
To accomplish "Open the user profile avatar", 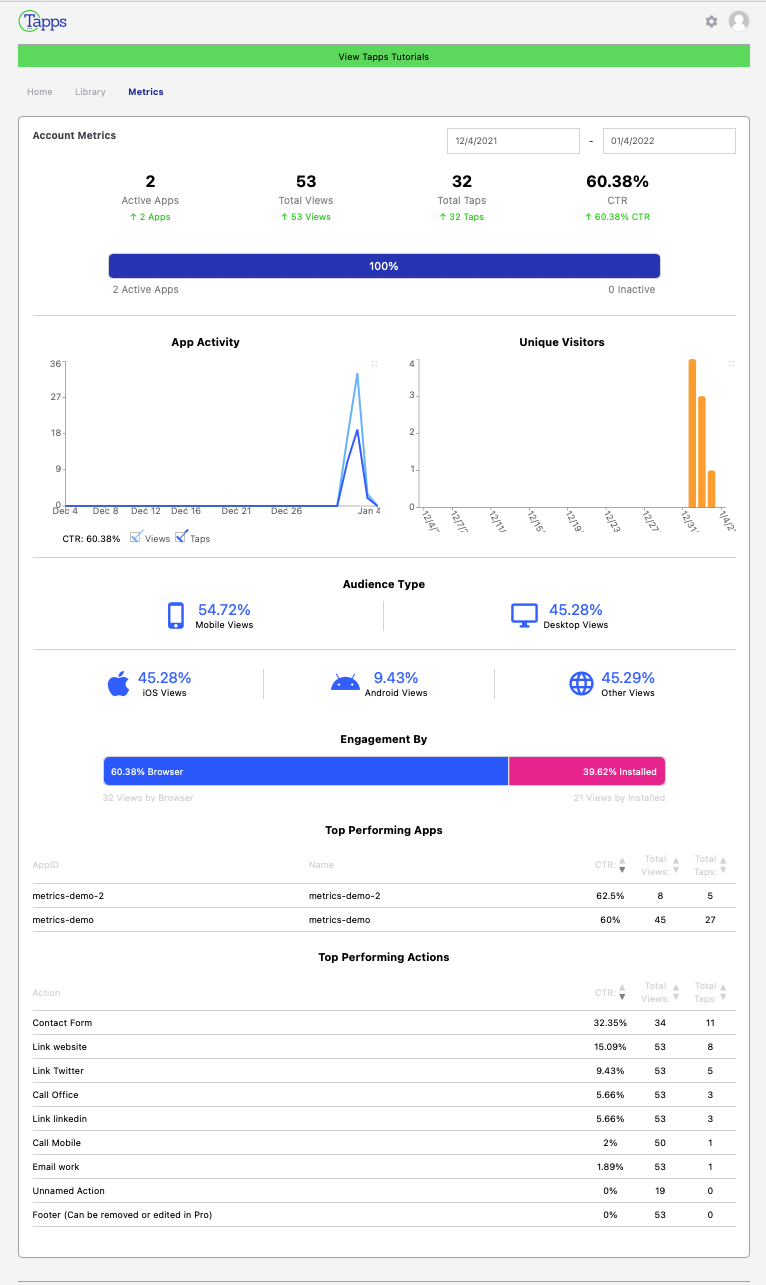I will click(x=739, y=21).
